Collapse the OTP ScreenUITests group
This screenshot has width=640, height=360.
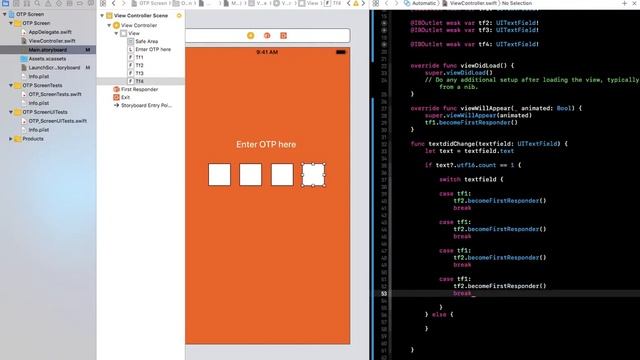(11, 112)
